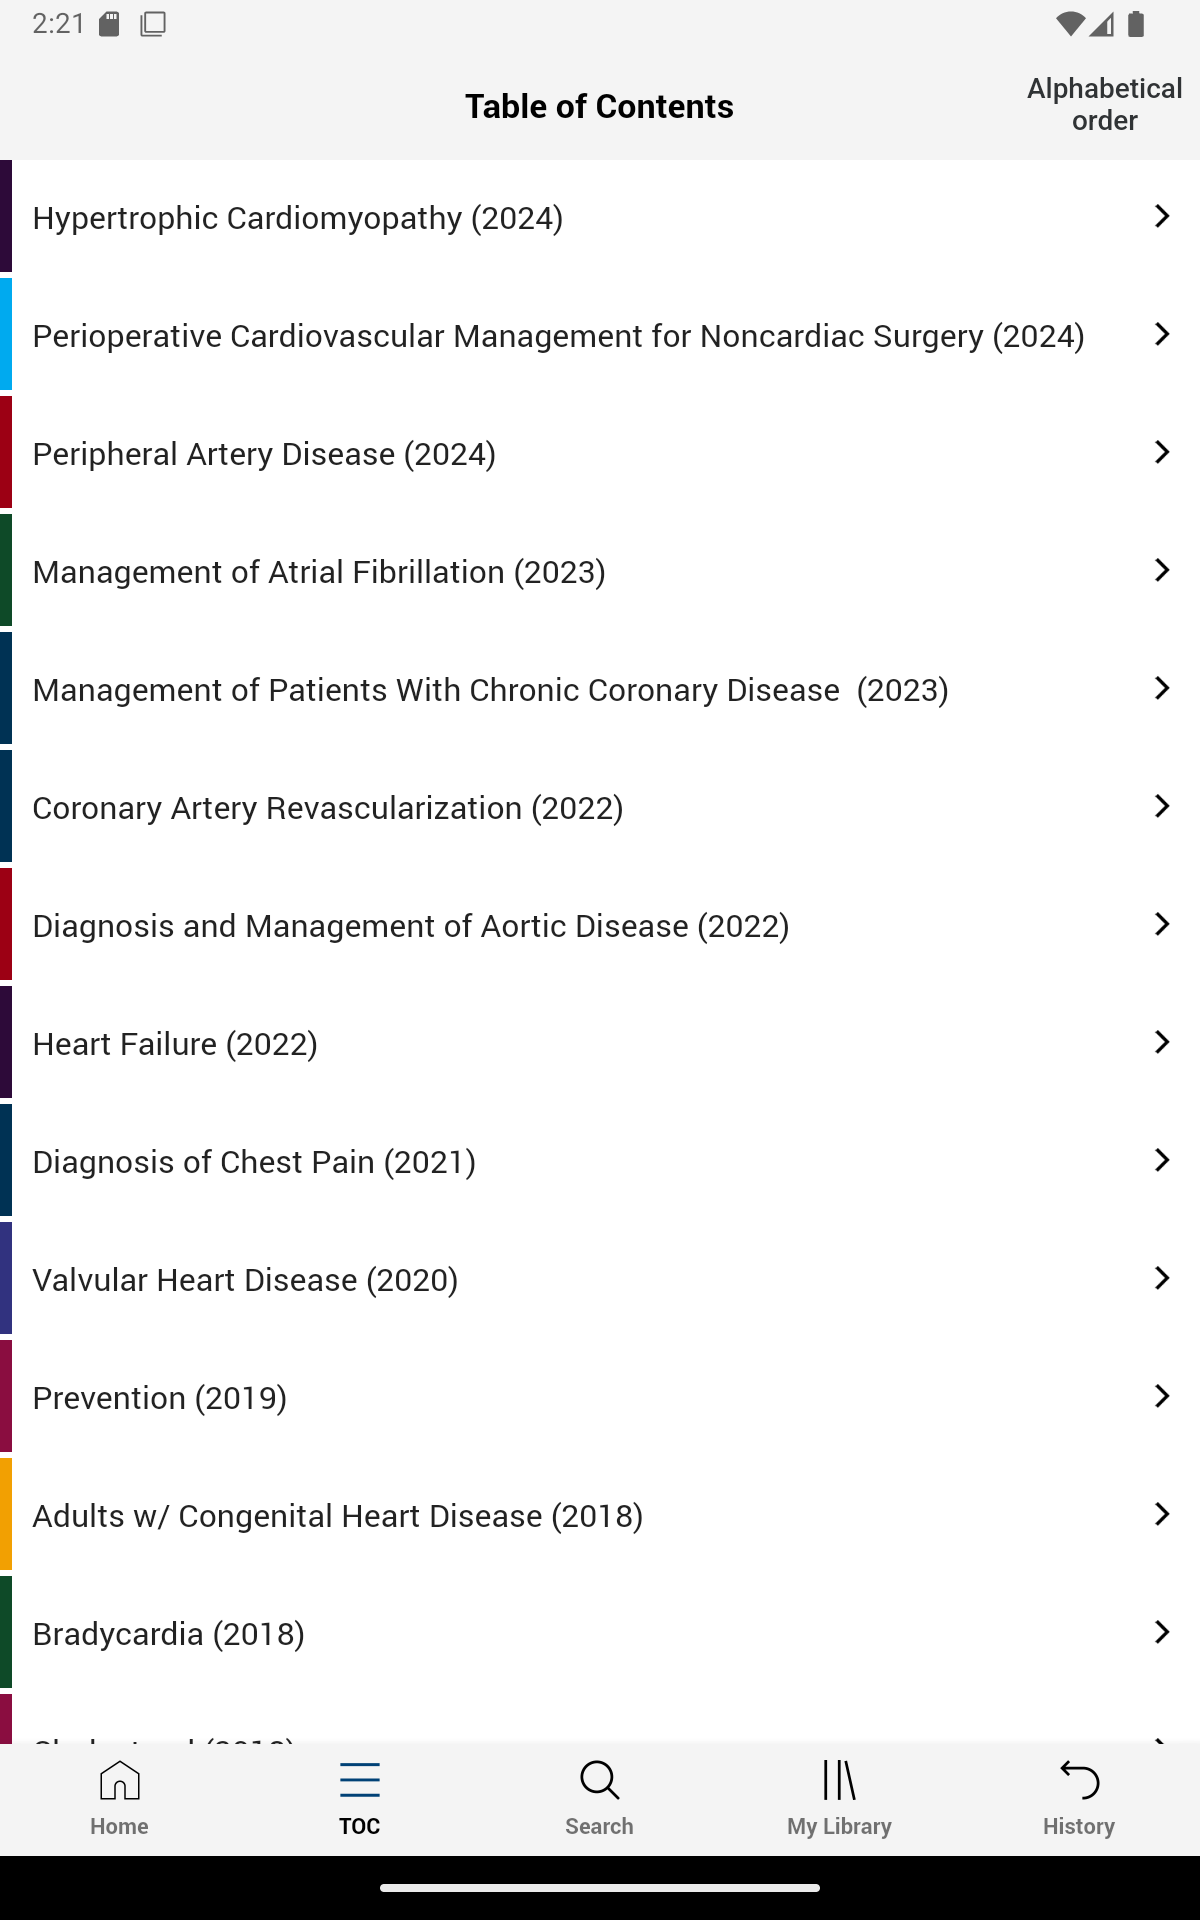Tap the Table of Contents header title
This screenshot has height=1920, width=1200.
[x=599, y=106]
